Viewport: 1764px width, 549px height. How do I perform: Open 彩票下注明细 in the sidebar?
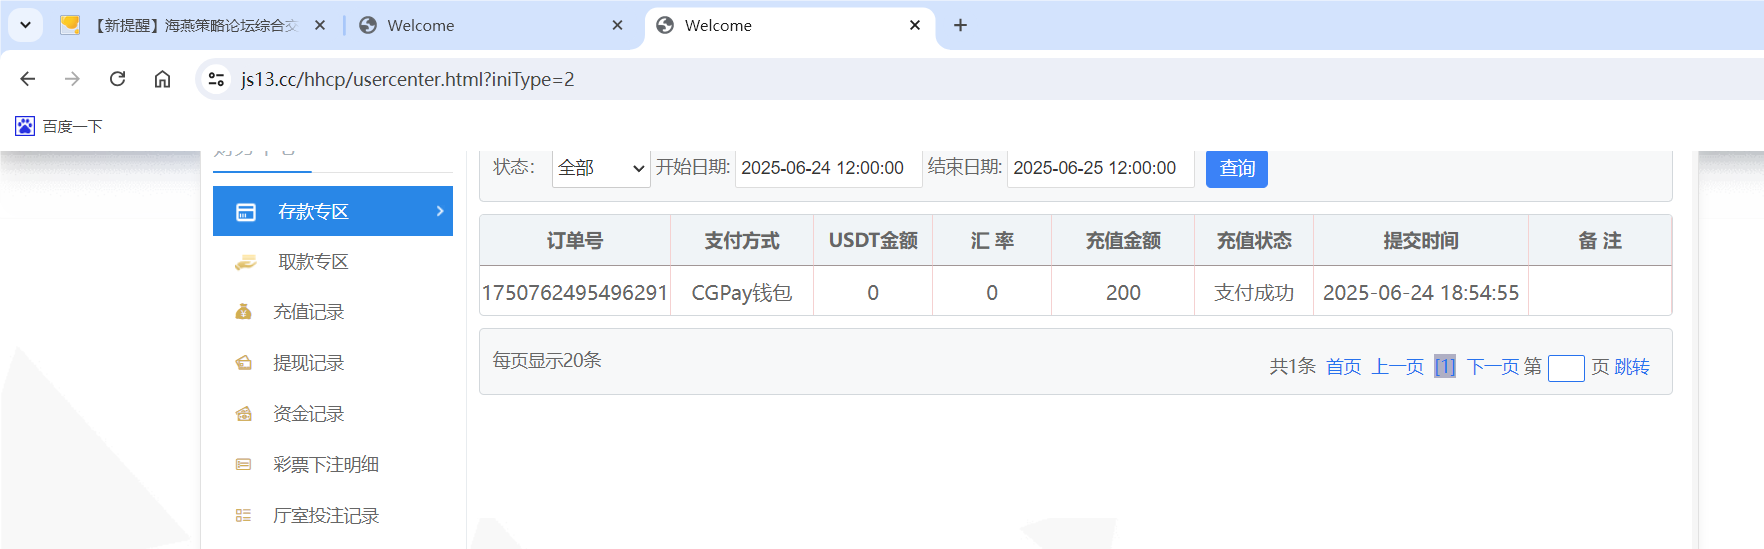pos(326,465)
